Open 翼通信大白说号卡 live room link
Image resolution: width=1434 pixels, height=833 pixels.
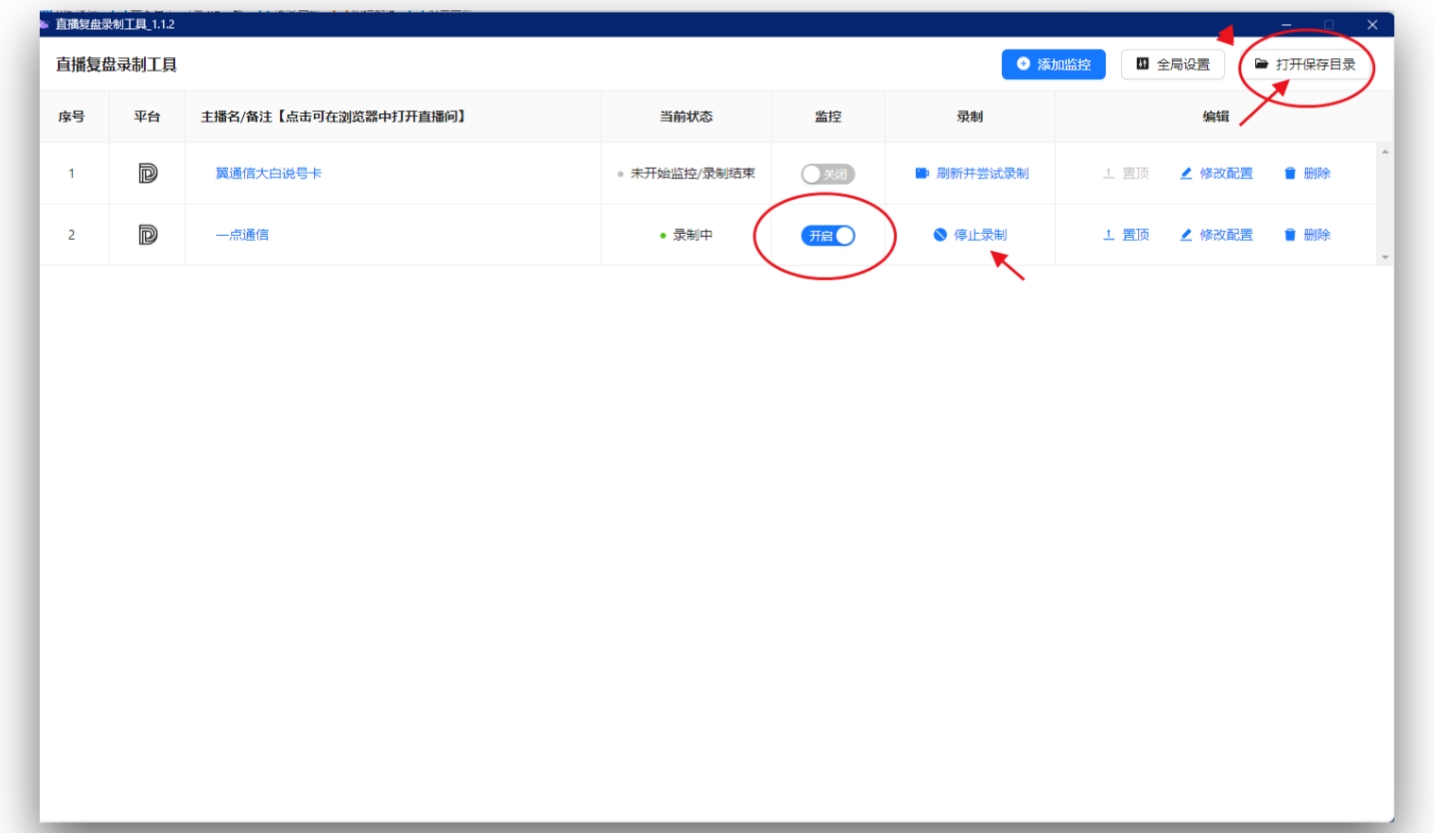pyautogui.click(x=268, y=173)
